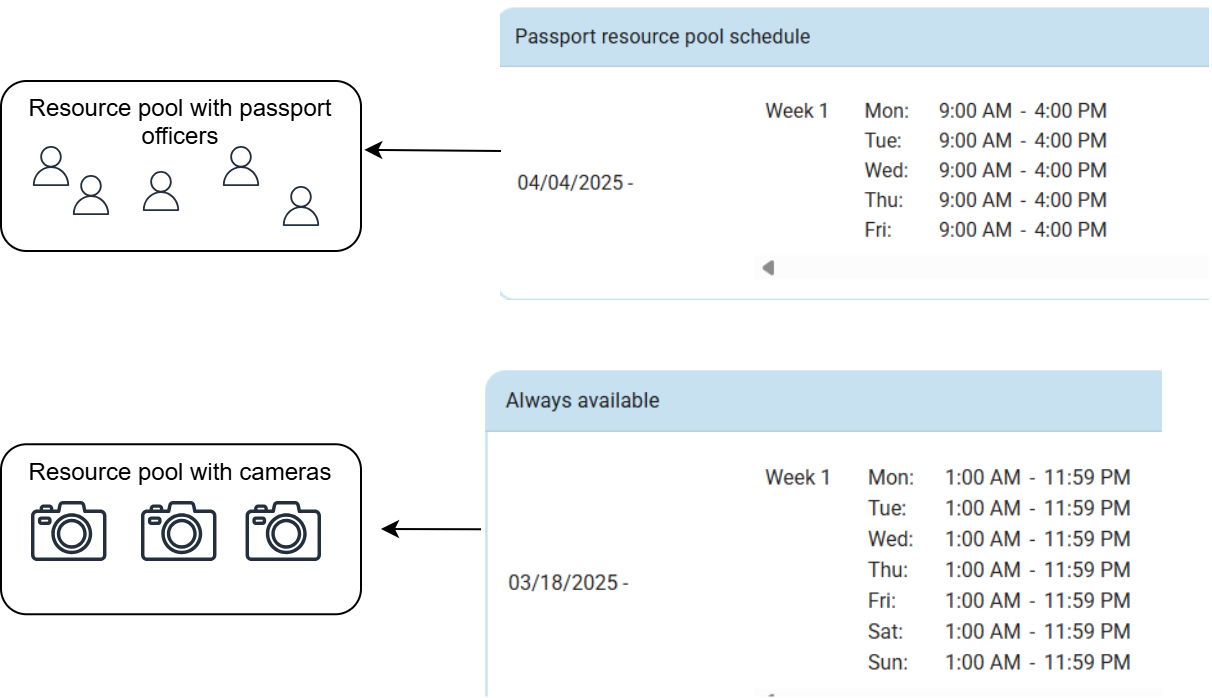1212x698 pixels.
Task: Click the leftmost passport officer icon
Action: 51,167
